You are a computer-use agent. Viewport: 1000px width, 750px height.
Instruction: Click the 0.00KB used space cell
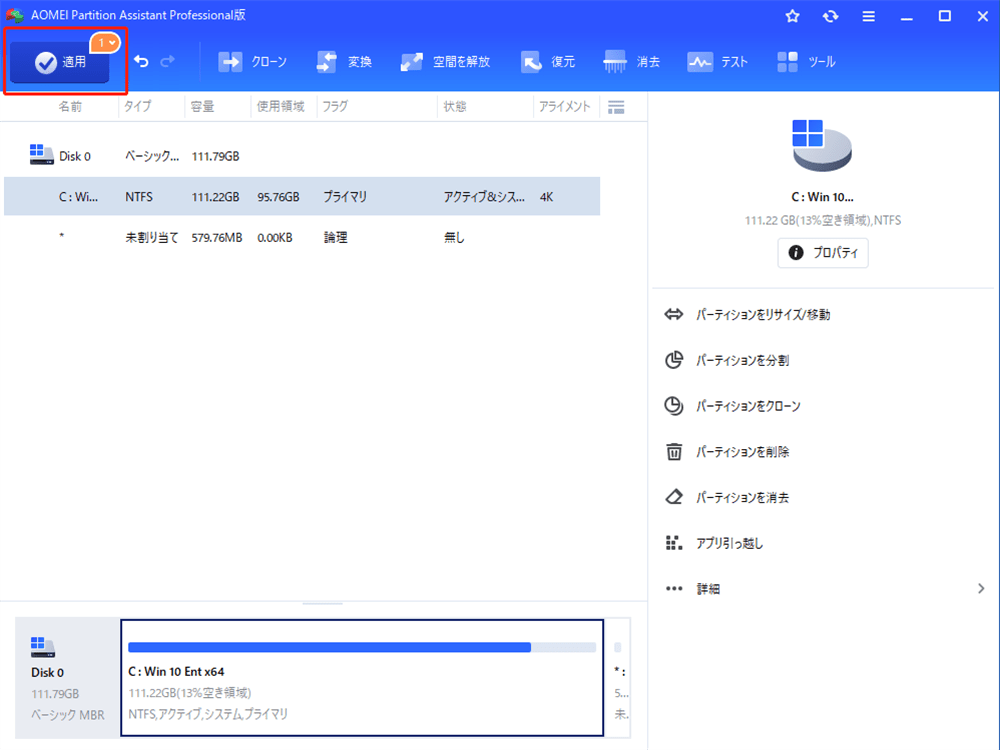click(275, 238)
